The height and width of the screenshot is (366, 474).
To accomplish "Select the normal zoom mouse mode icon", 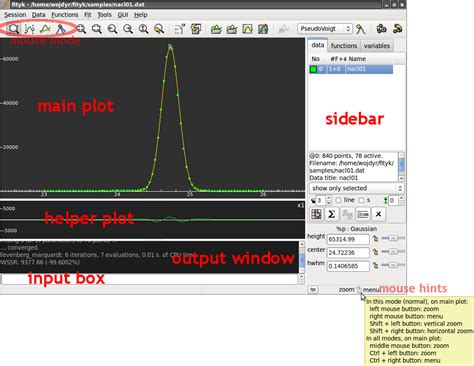I will pyautogui.click(x=14, y=29).
